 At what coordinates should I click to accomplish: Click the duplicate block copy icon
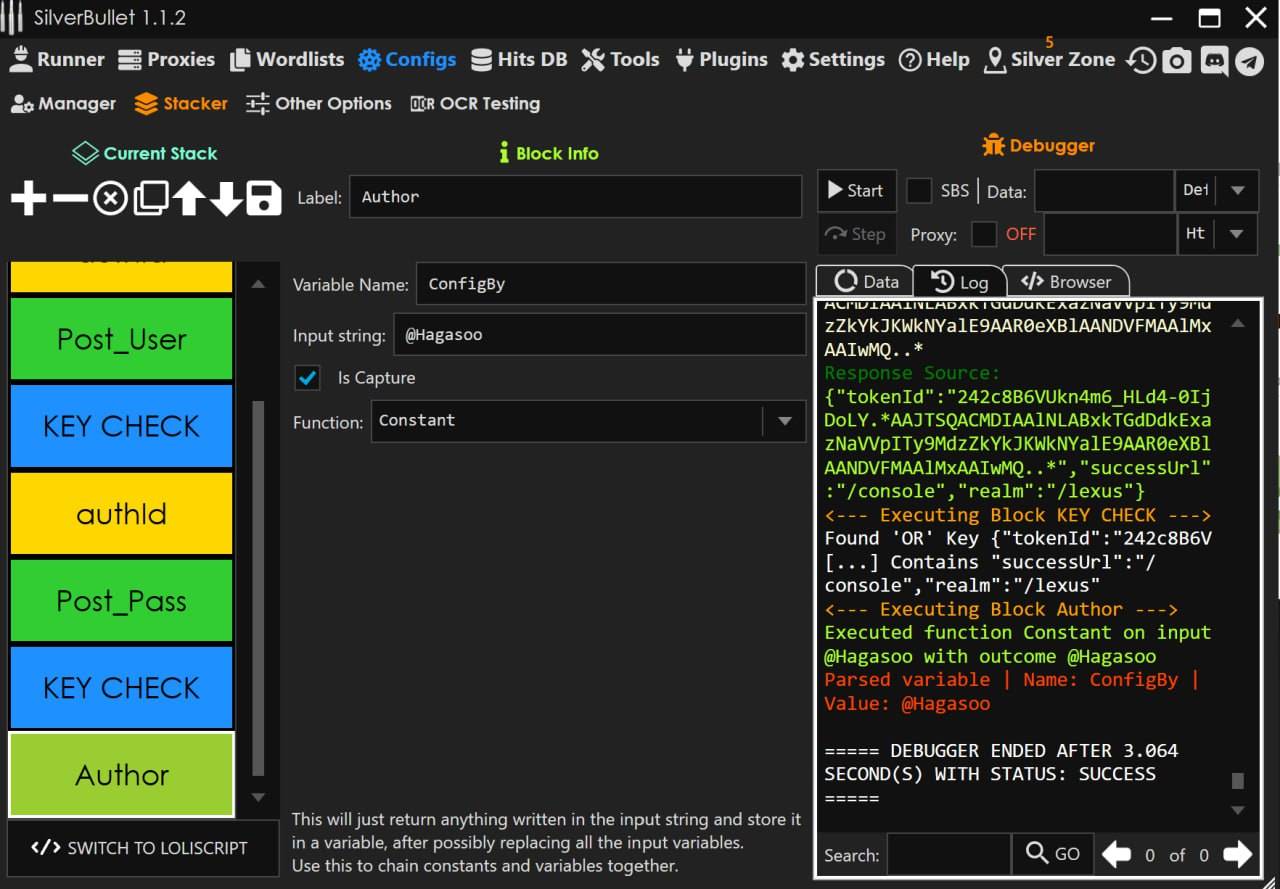tap(150, 198)
